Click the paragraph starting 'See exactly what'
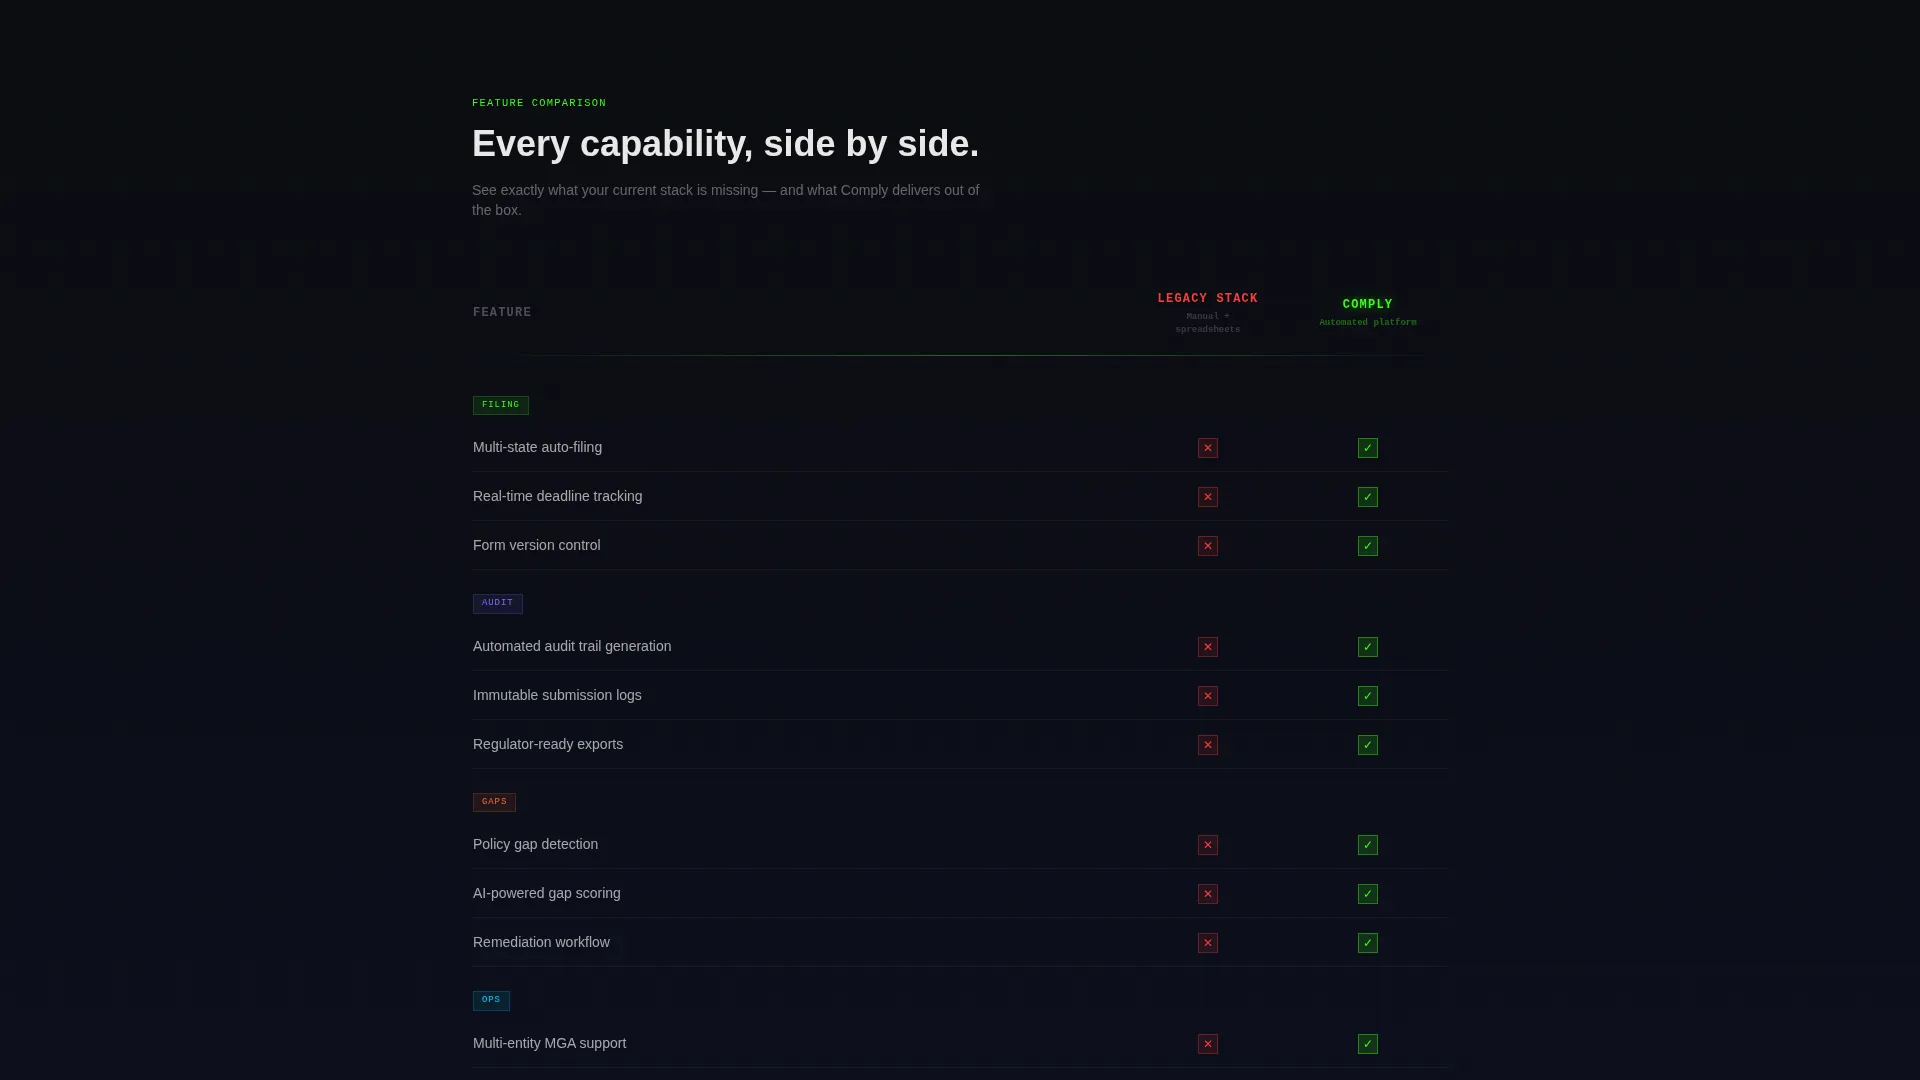The height and width of the screenshot is (1080, 1920). pos(725,200)
